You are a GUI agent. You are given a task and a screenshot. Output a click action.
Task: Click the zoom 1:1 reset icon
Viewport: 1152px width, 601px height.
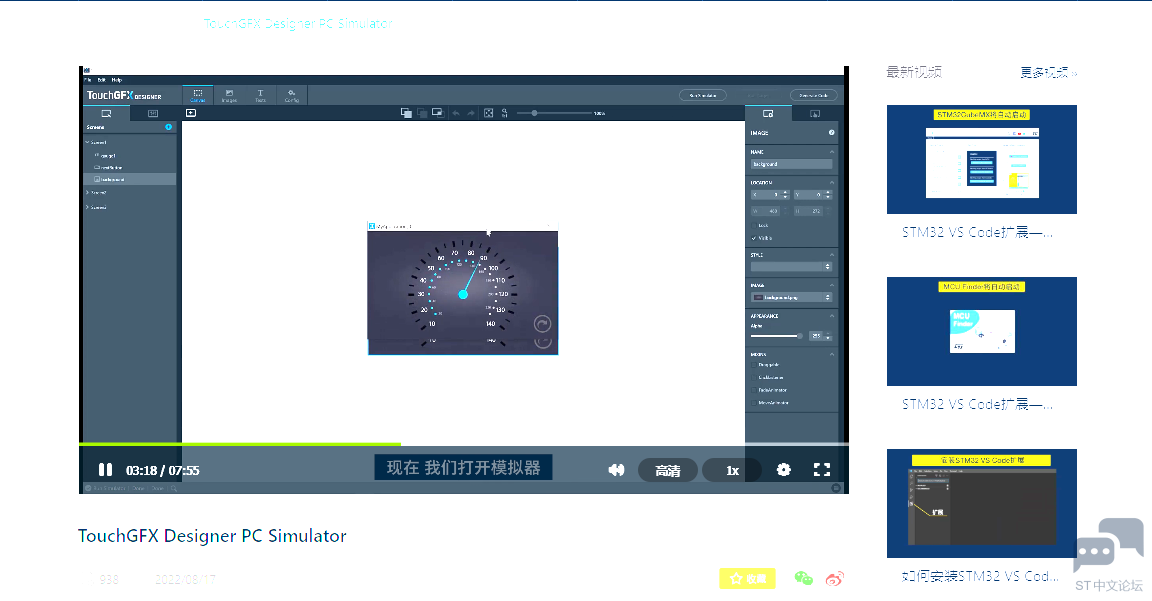505,113
